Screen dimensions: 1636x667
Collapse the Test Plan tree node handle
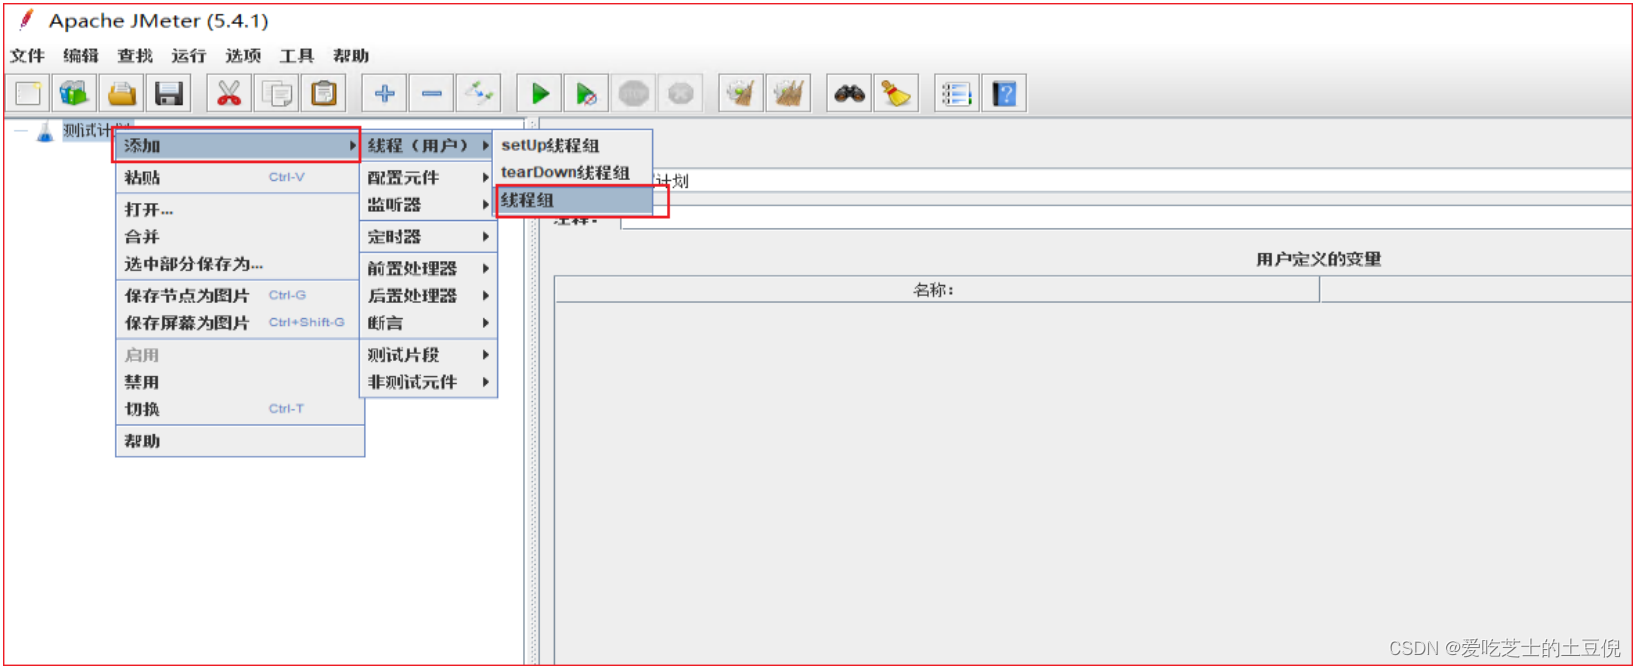[x=20, y=131]
